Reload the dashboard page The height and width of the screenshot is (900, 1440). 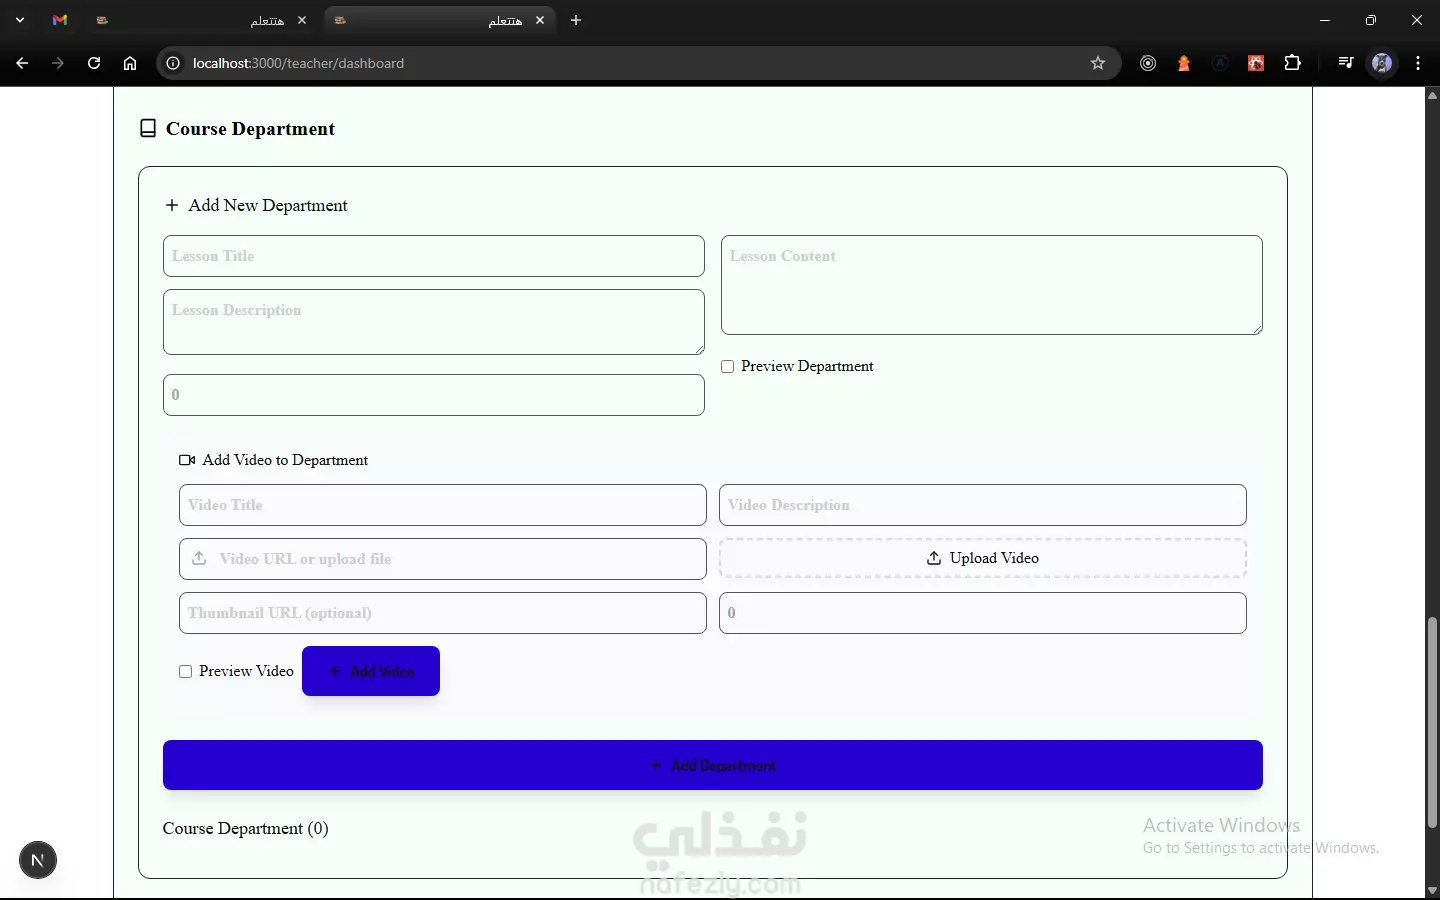(94, 63)
